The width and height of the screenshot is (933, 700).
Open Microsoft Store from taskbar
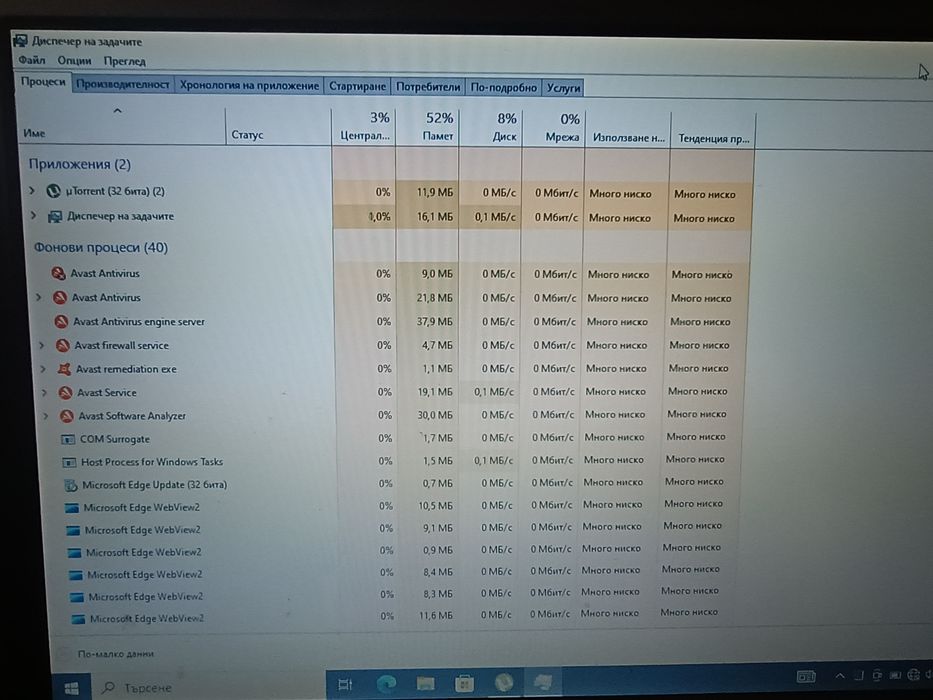pyautogui.click(x=465, y=683)
